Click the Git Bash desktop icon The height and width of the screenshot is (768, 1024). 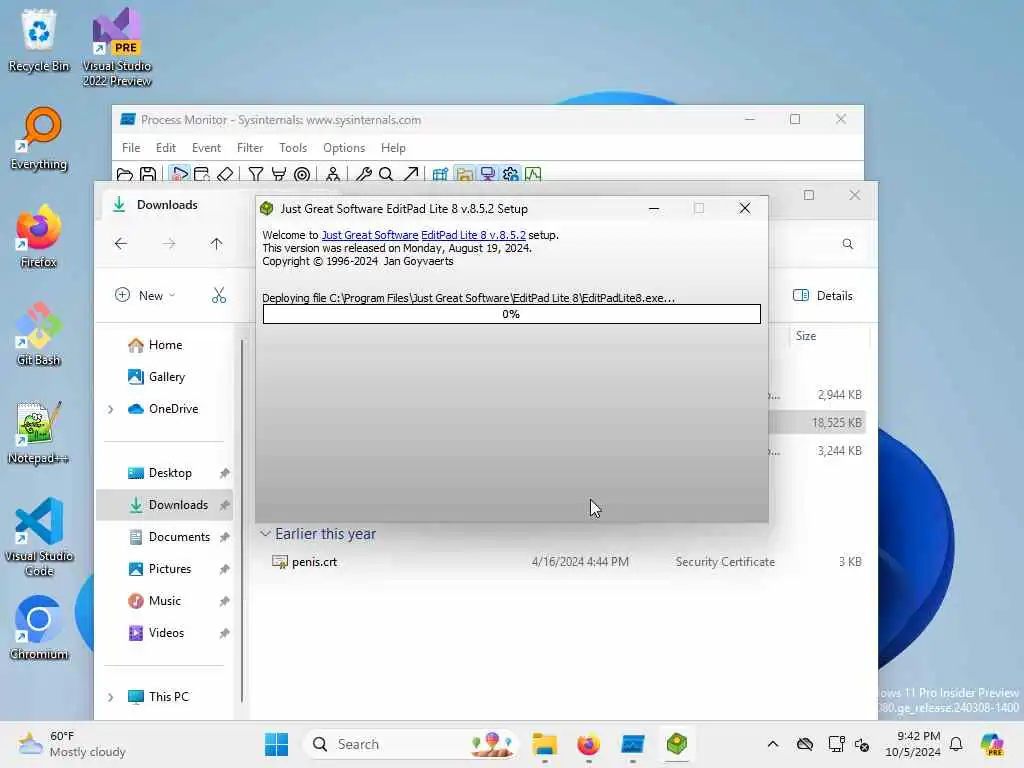39,334
